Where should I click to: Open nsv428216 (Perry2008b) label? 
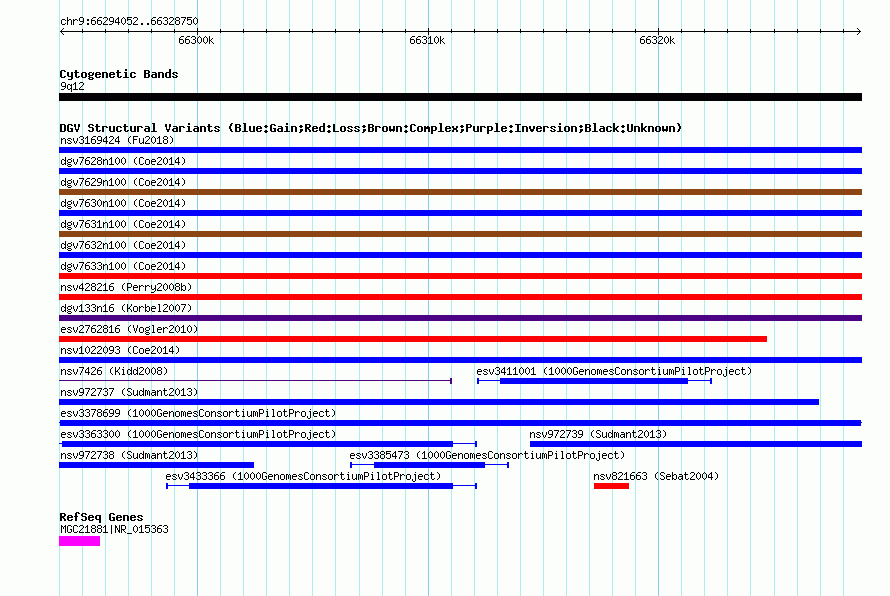pyautogui.click(x=126, y=287)
